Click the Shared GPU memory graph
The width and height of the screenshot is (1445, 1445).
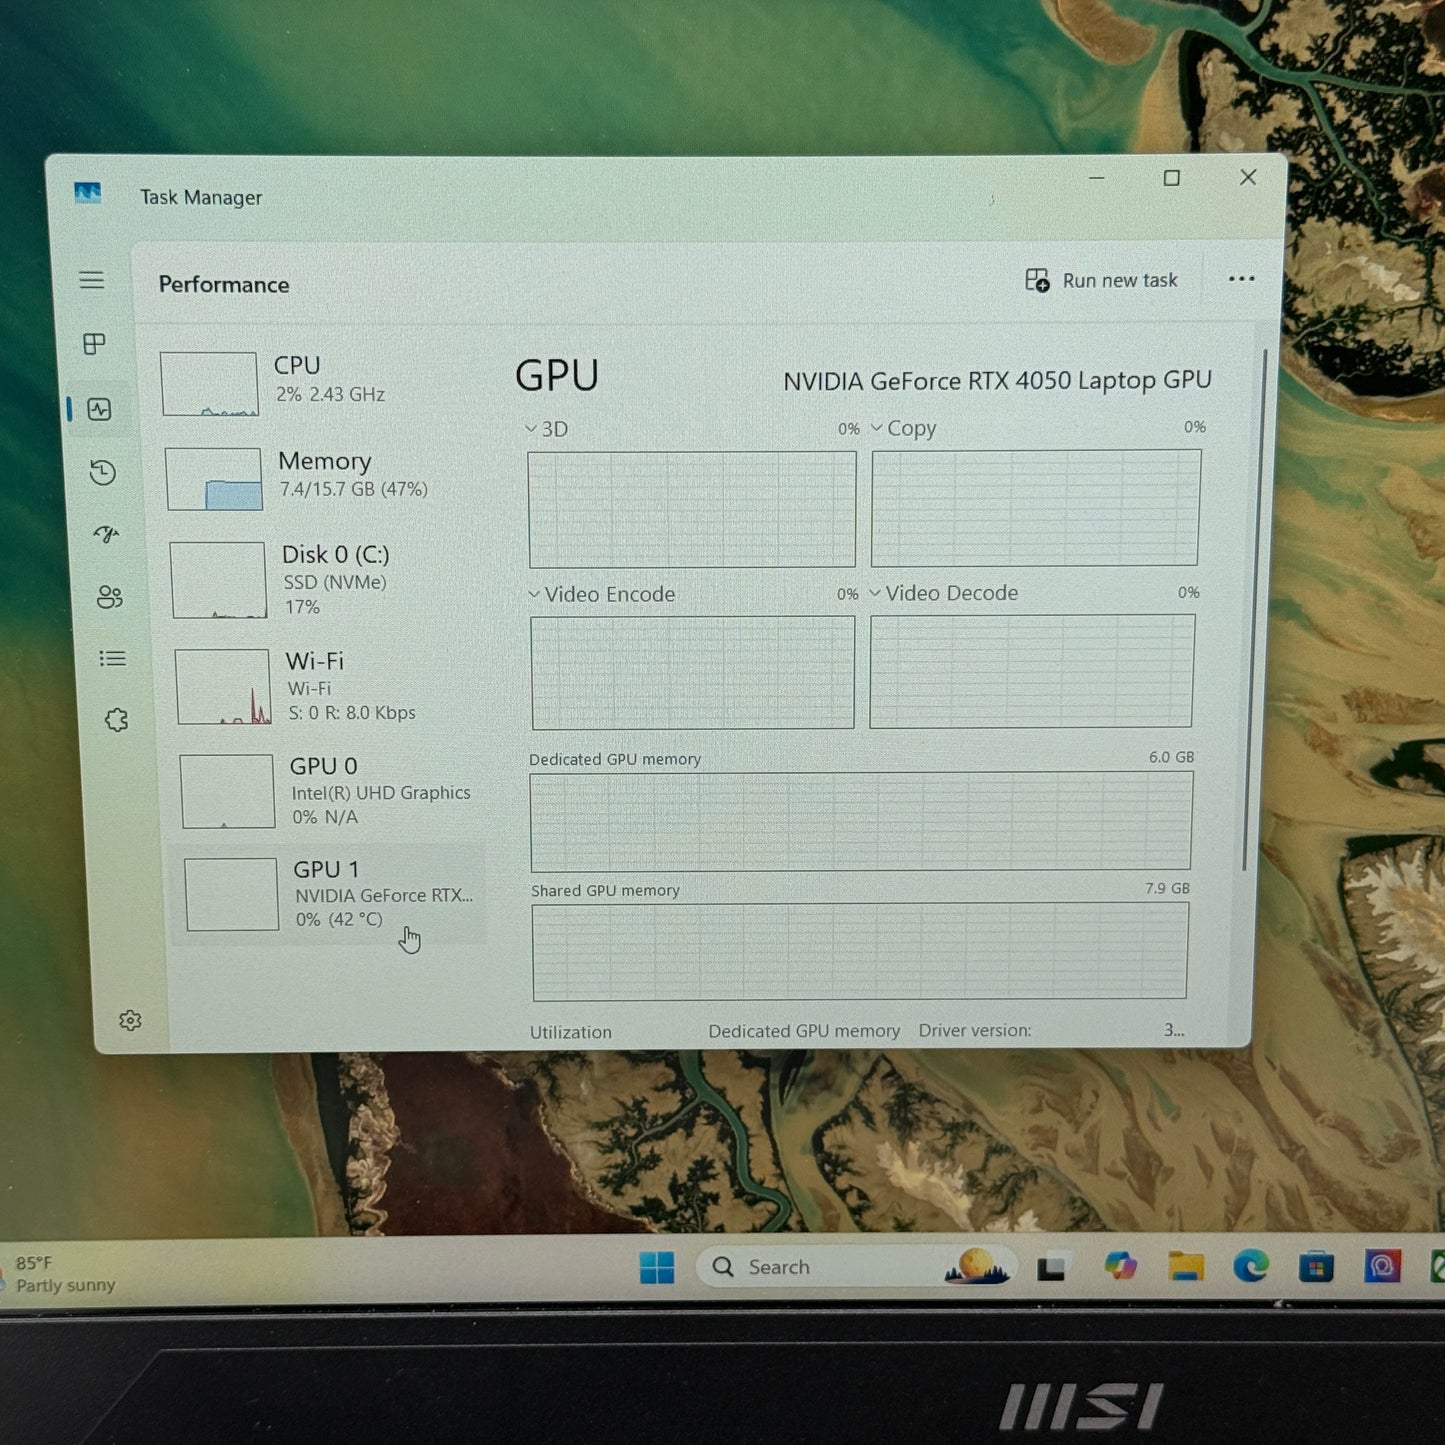(860, 951)
